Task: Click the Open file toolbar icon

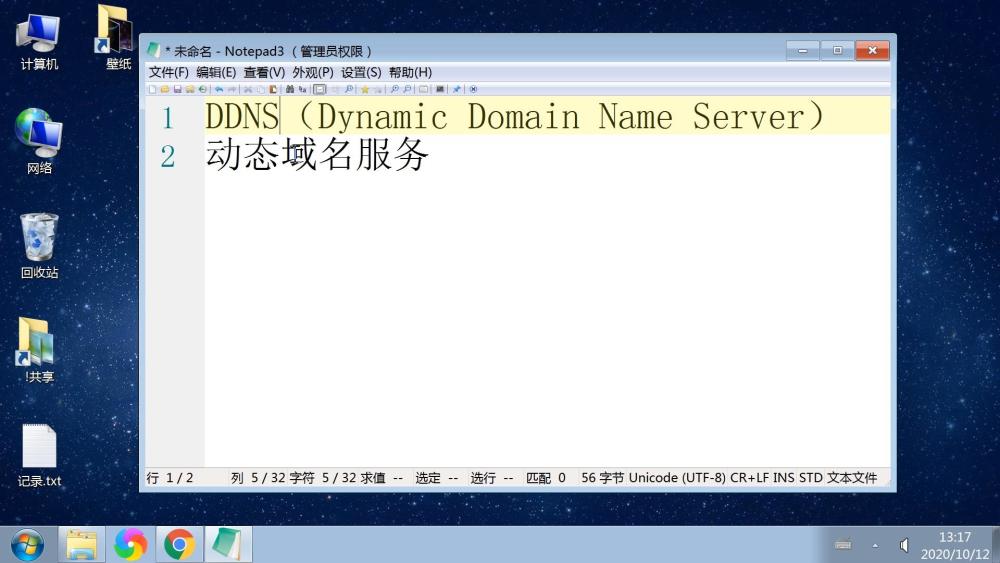Action: point(165,89)
